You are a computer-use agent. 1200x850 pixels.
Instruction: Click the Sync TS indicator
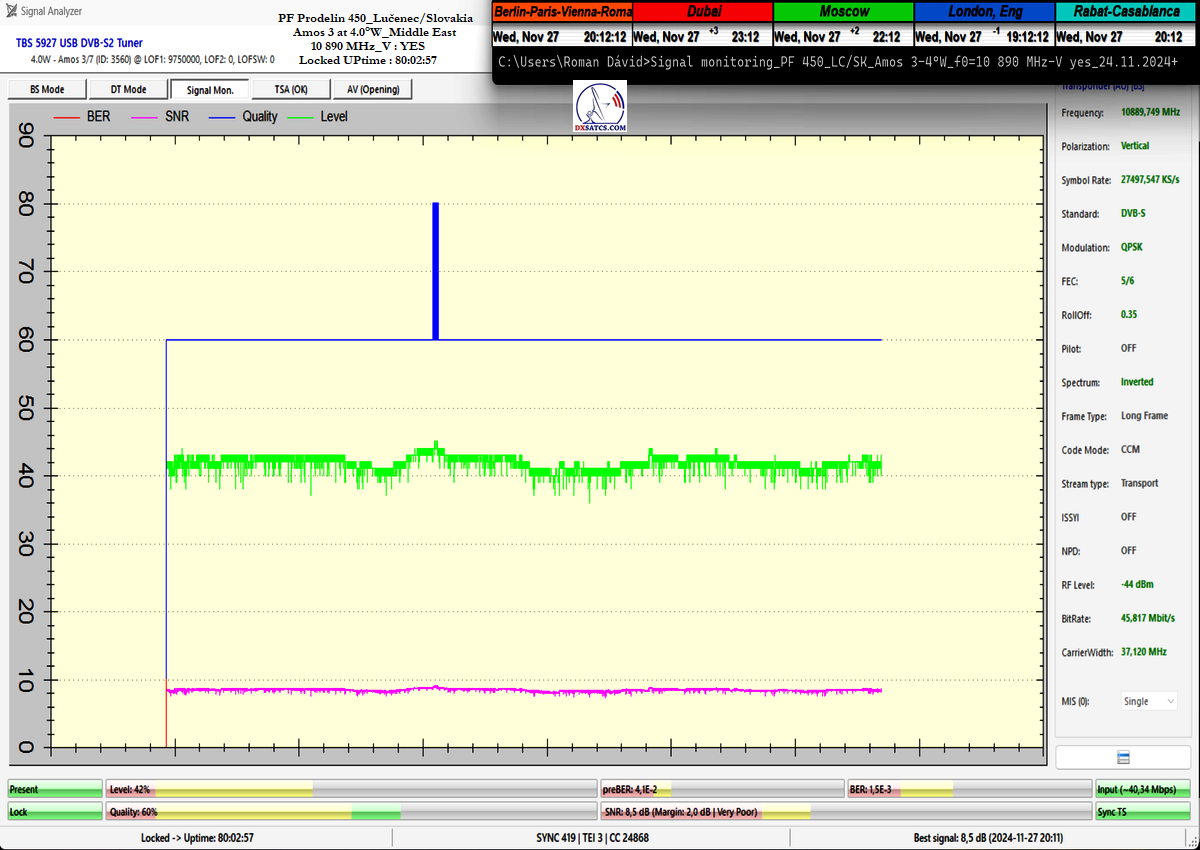point(1142,812)
